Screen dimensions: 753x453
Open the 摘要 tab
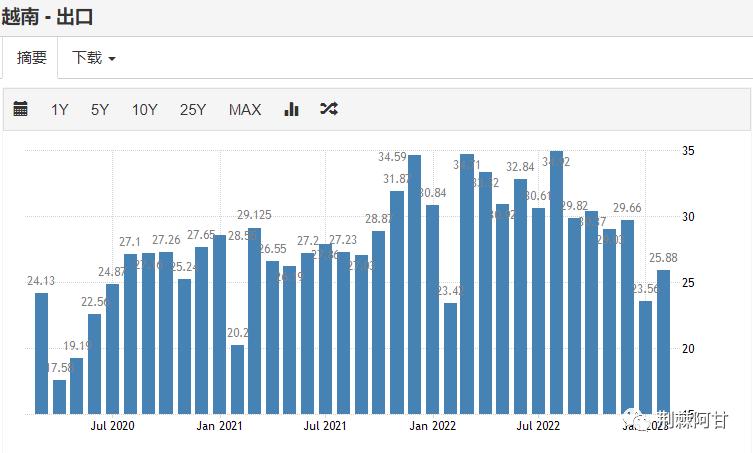(32, 58)
